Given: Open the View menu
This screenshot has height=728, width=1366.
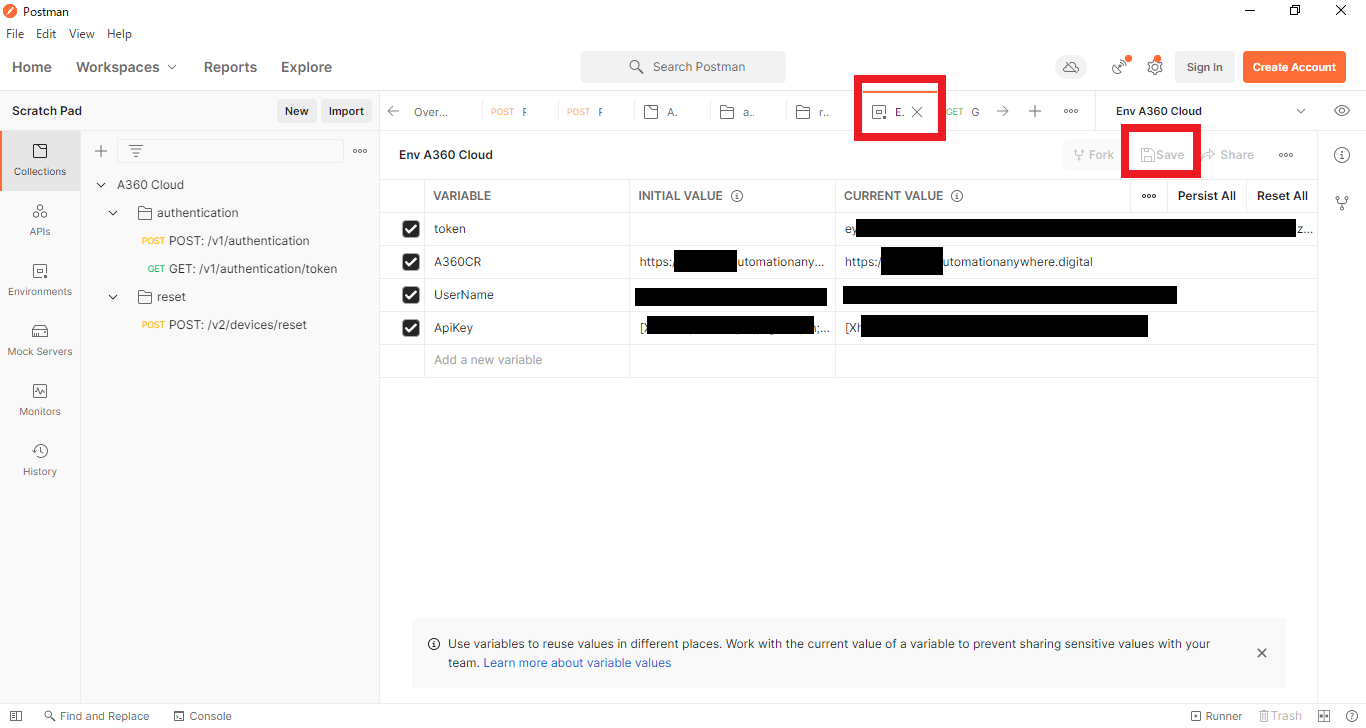Looking at the screenshot, I should (82, 34).
